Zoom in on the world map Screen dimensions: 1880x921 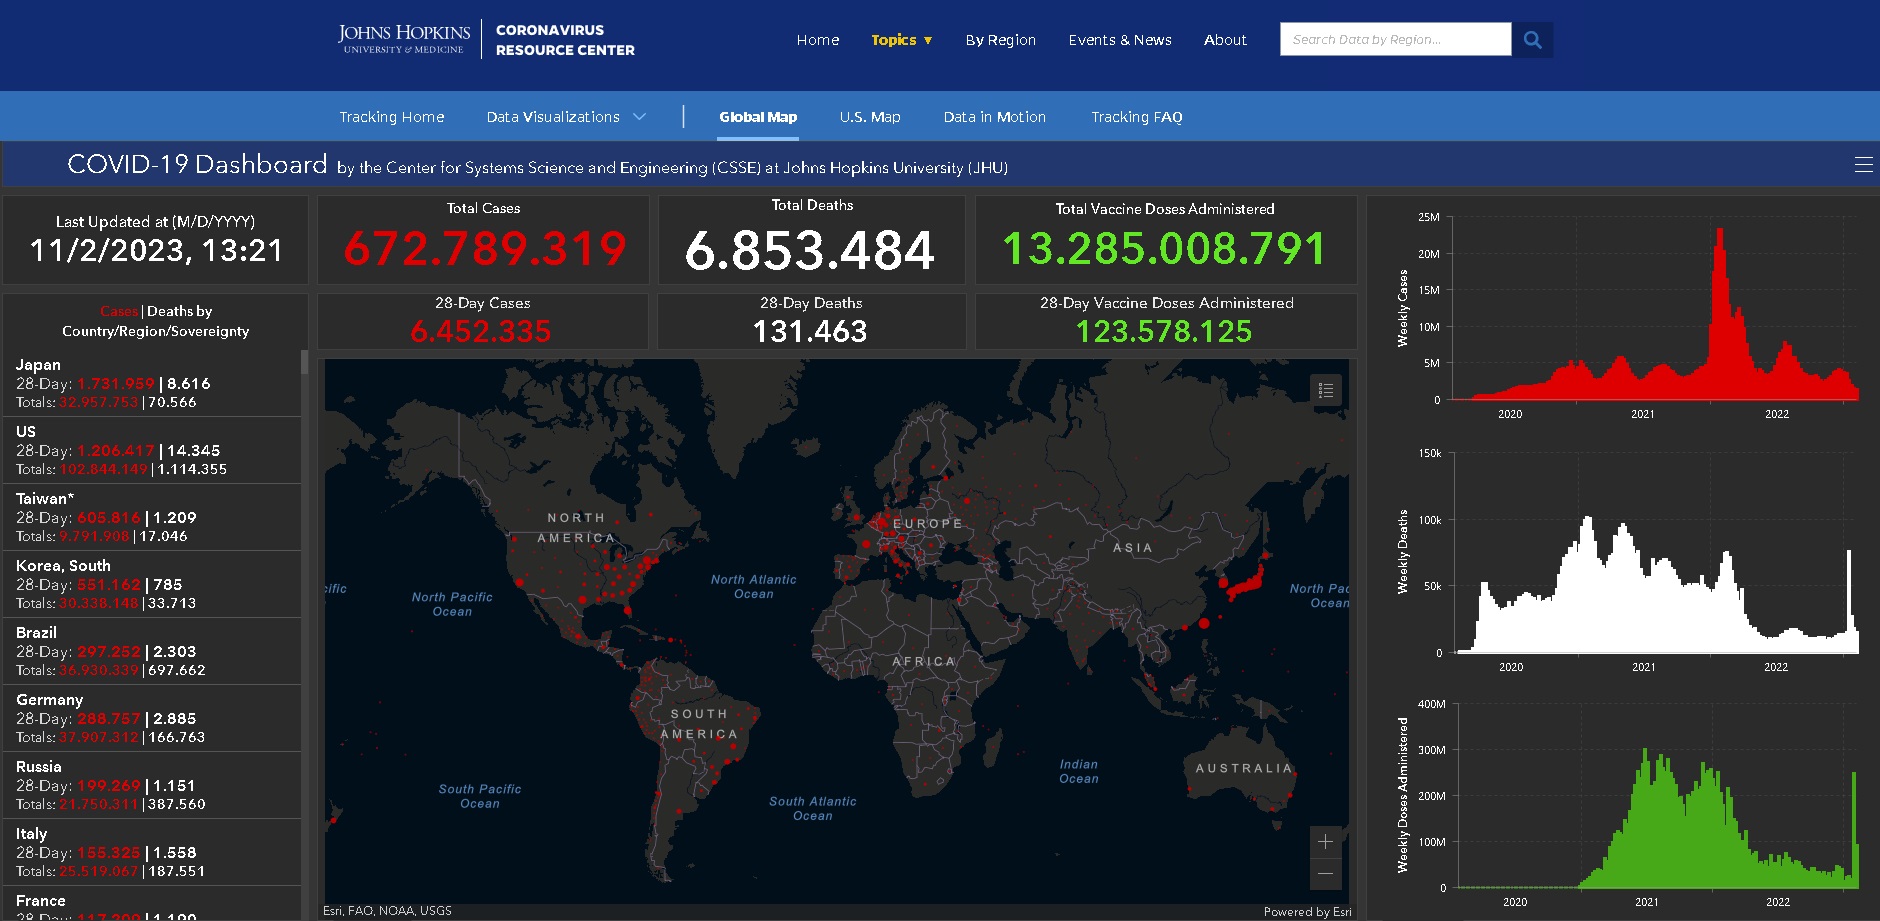tap(1325, 842)
